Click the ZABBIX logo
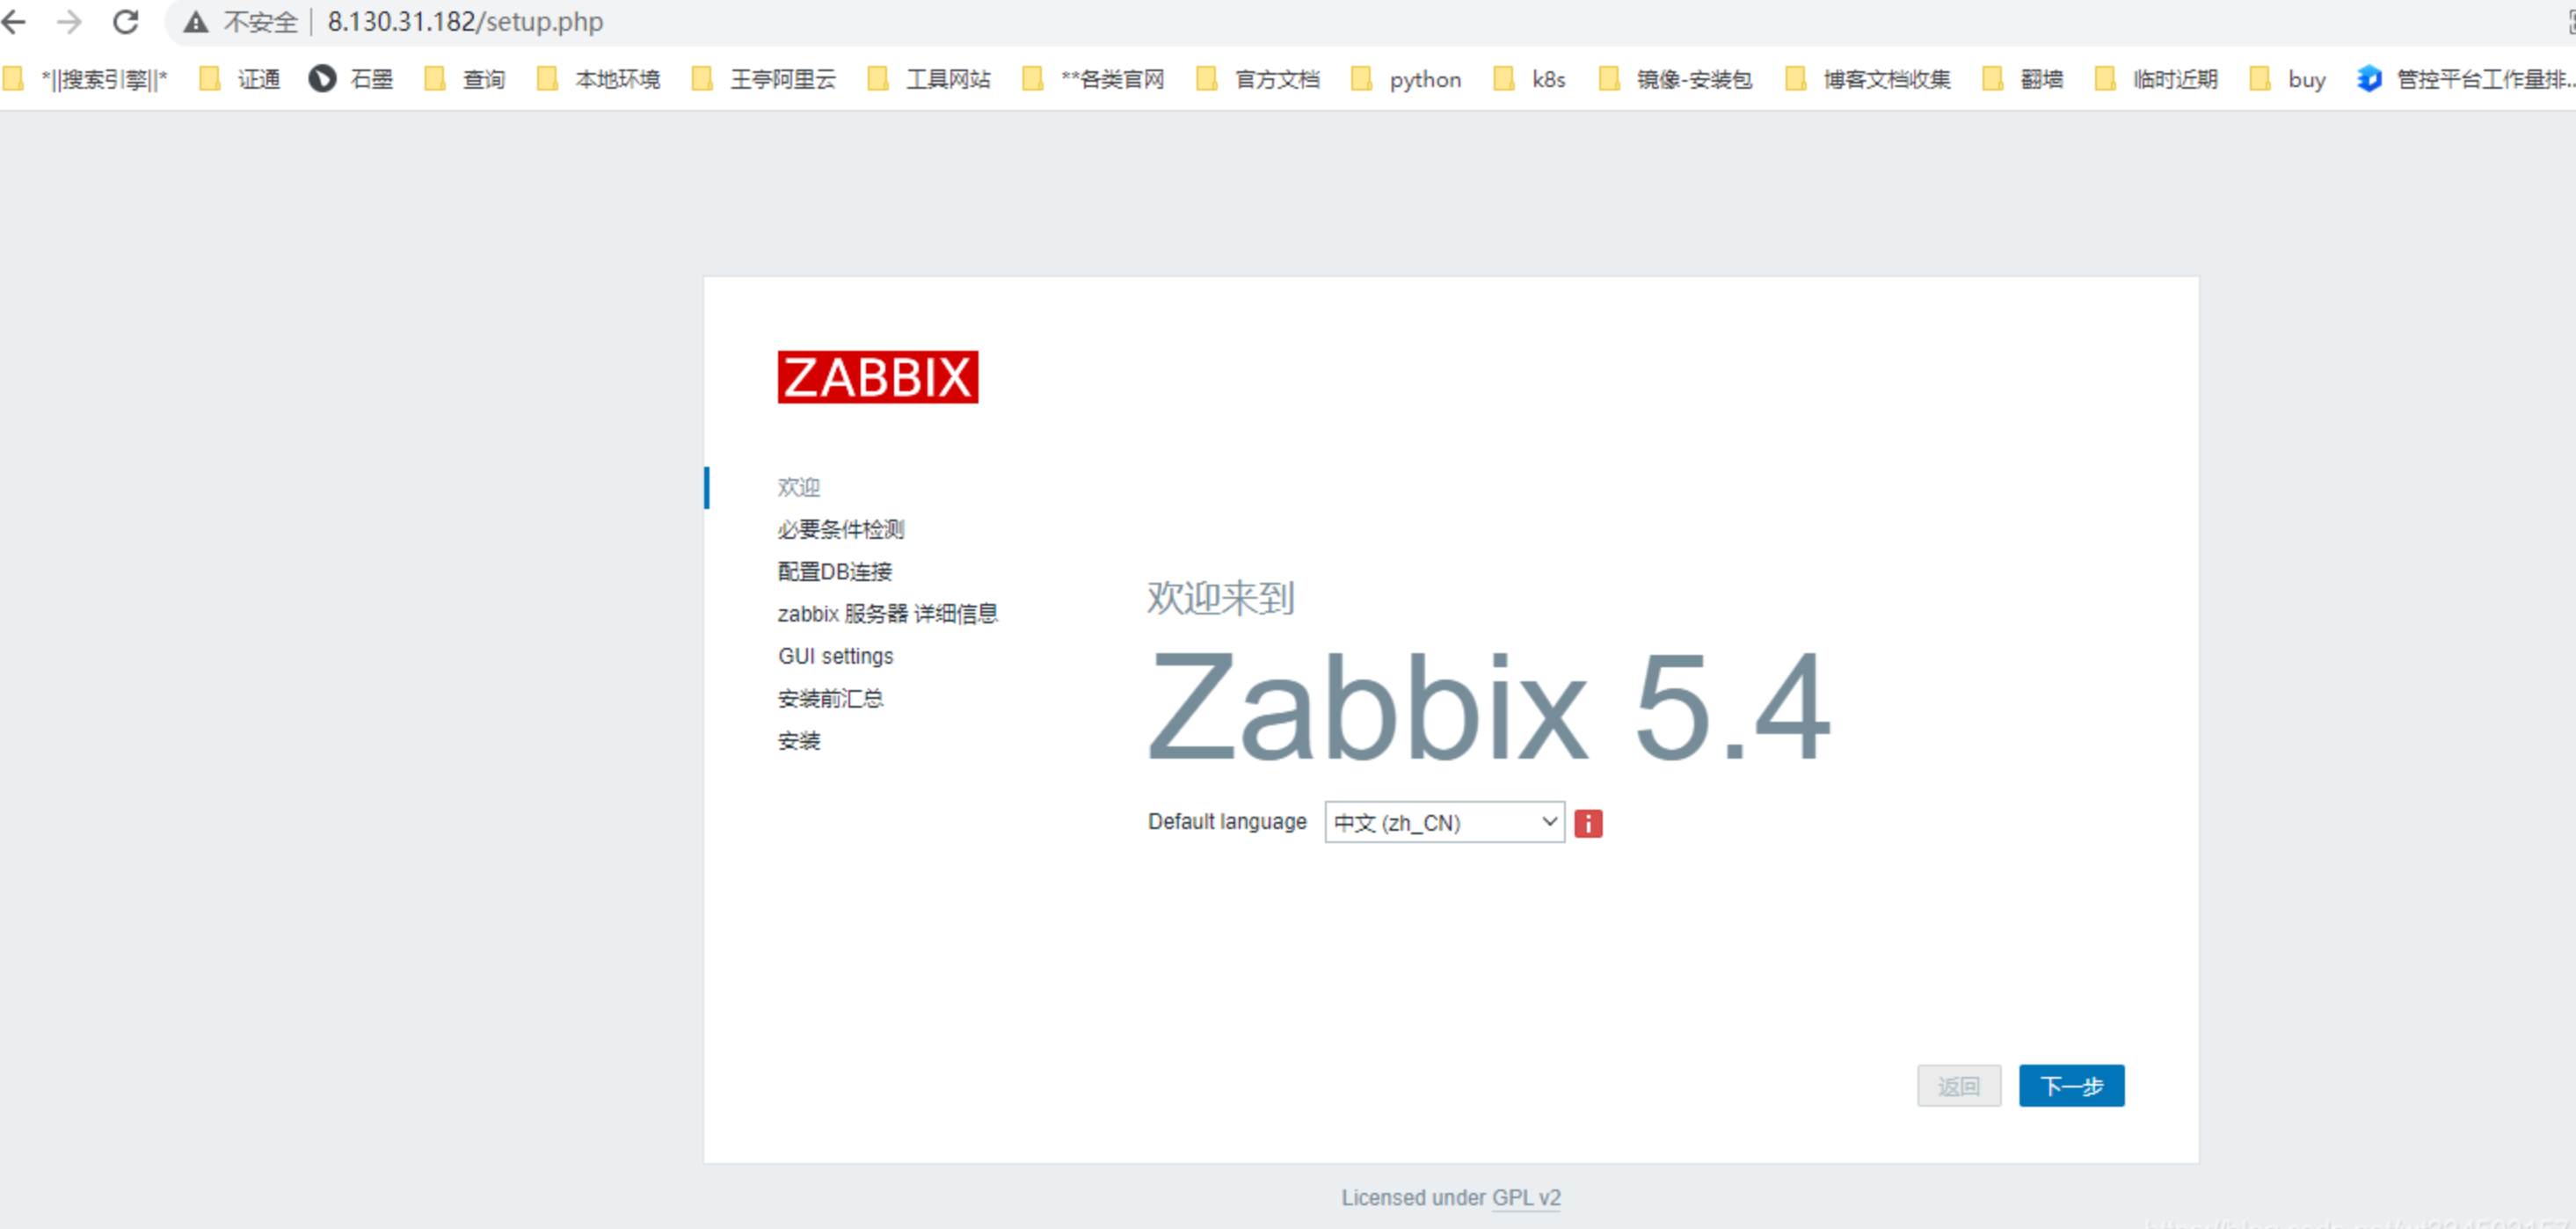The image size is (2576, 1229). point(877,377)
